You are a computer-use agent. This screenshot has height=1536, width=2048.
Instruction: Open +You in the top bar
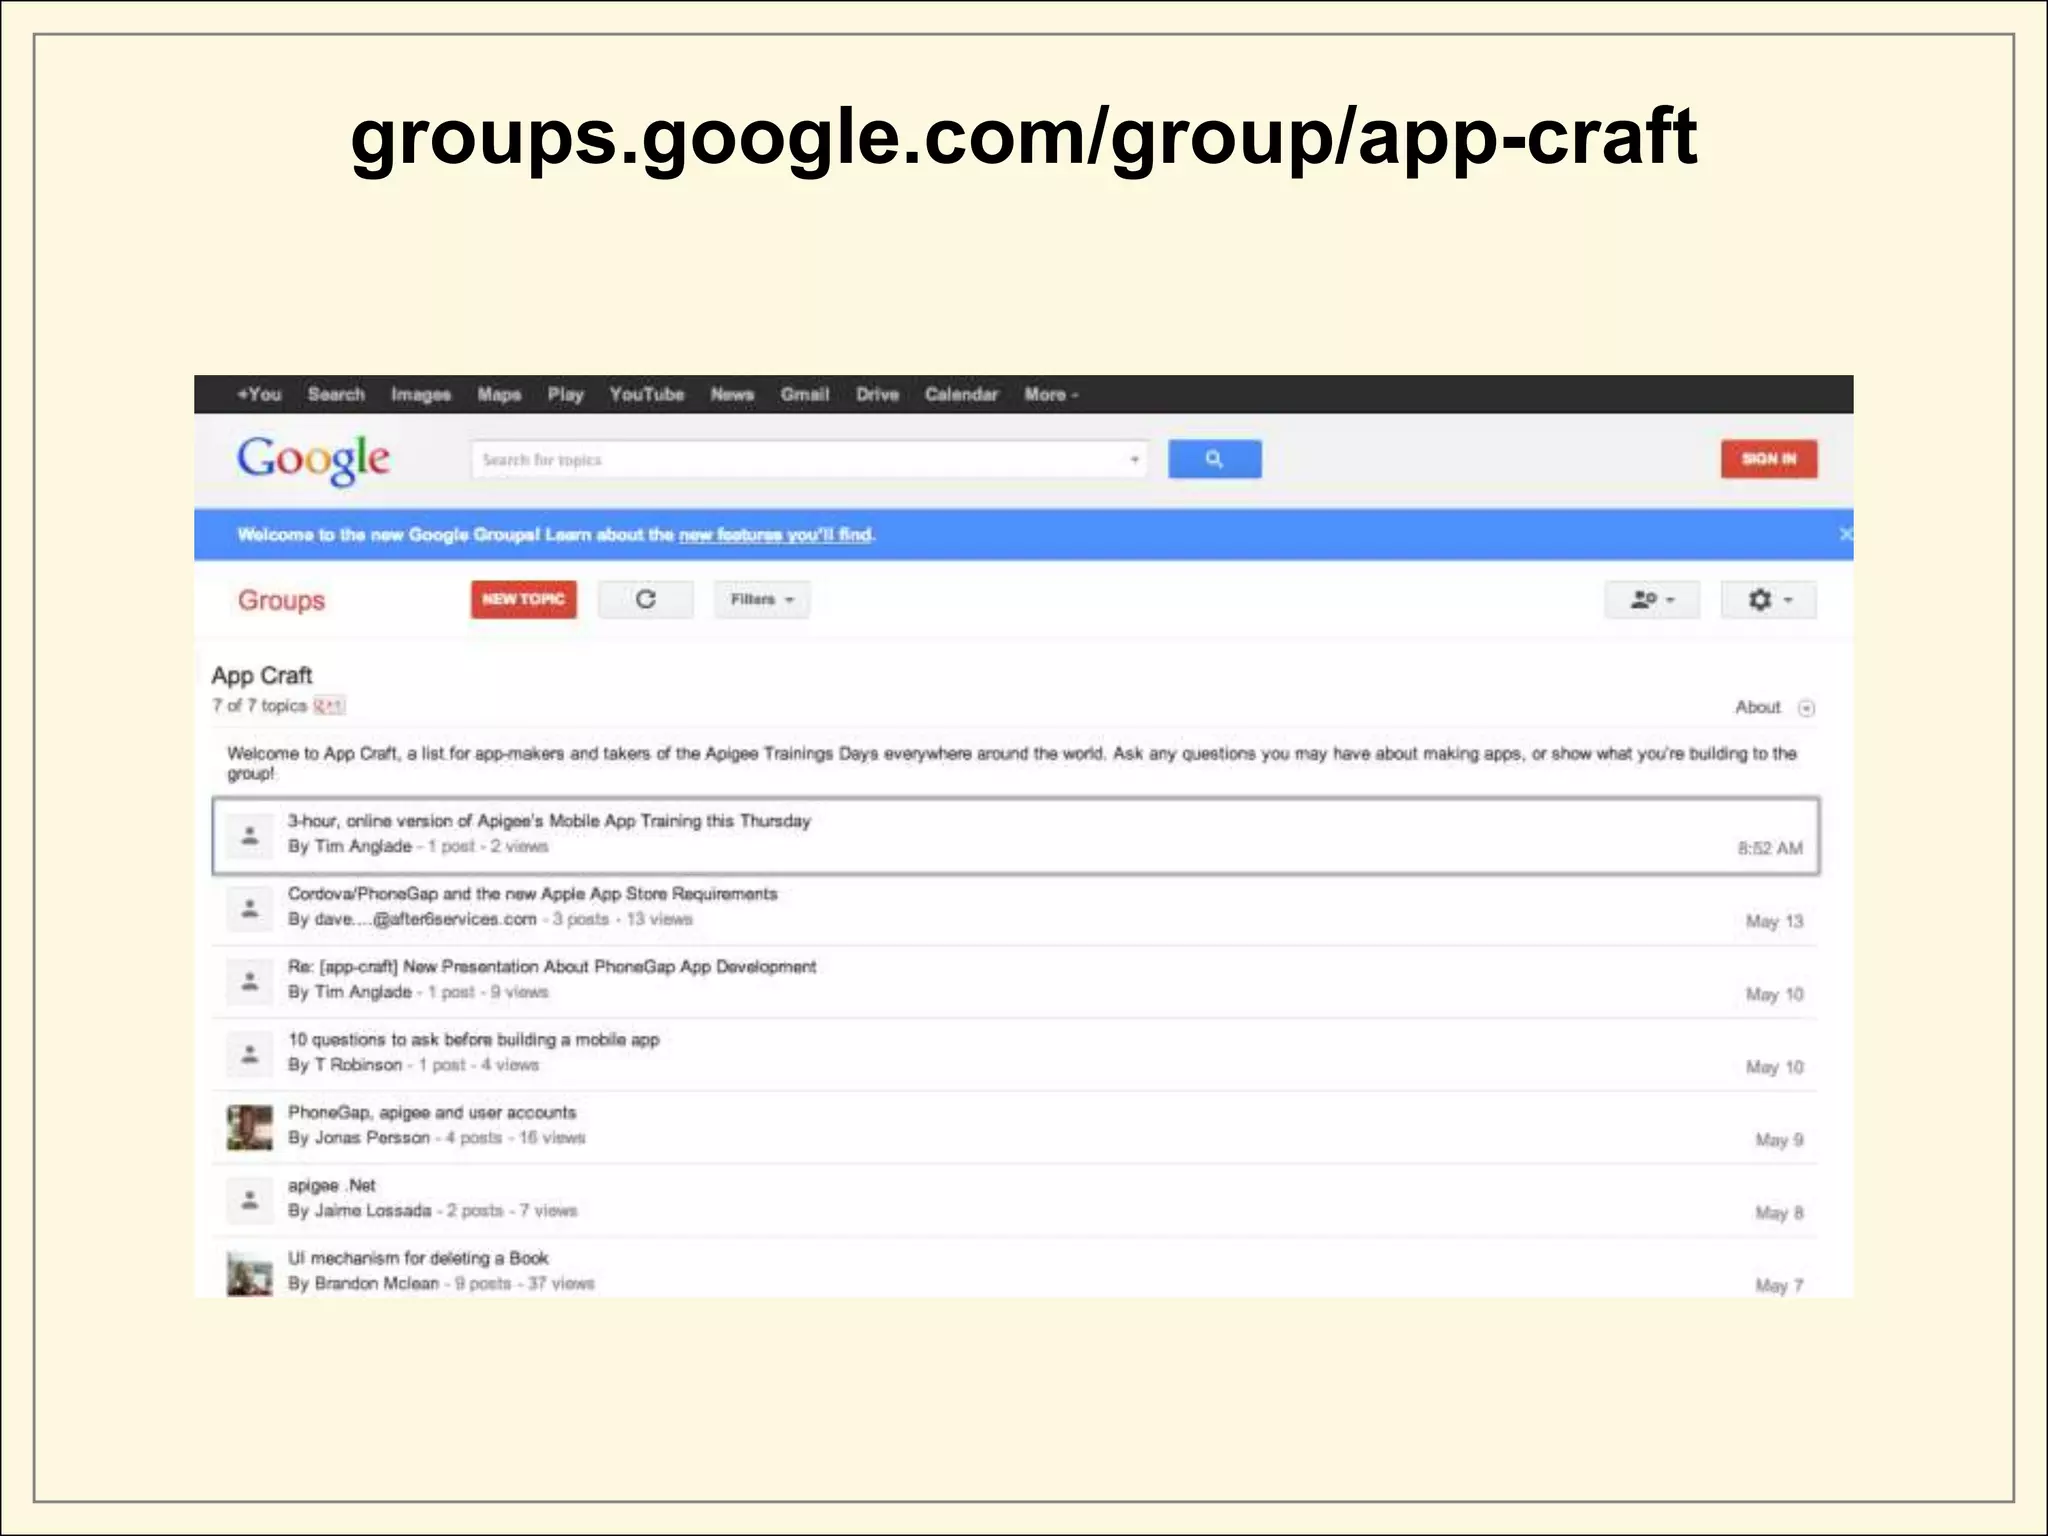(x=259, y=394)
